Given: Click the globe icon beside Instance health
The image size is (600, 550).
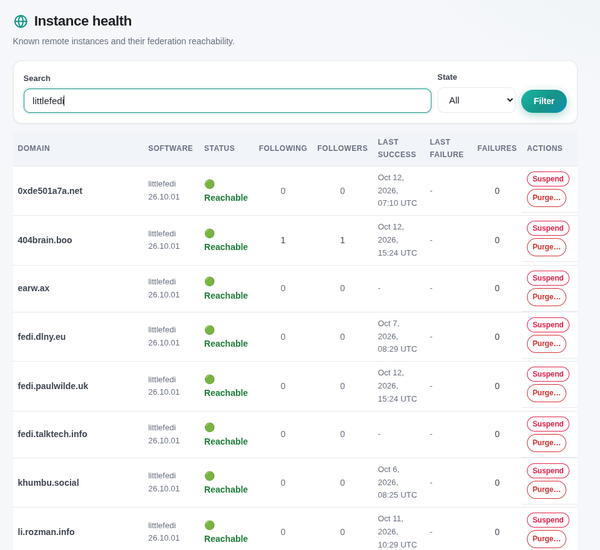Looking at the screenshot, I should 21,21.
